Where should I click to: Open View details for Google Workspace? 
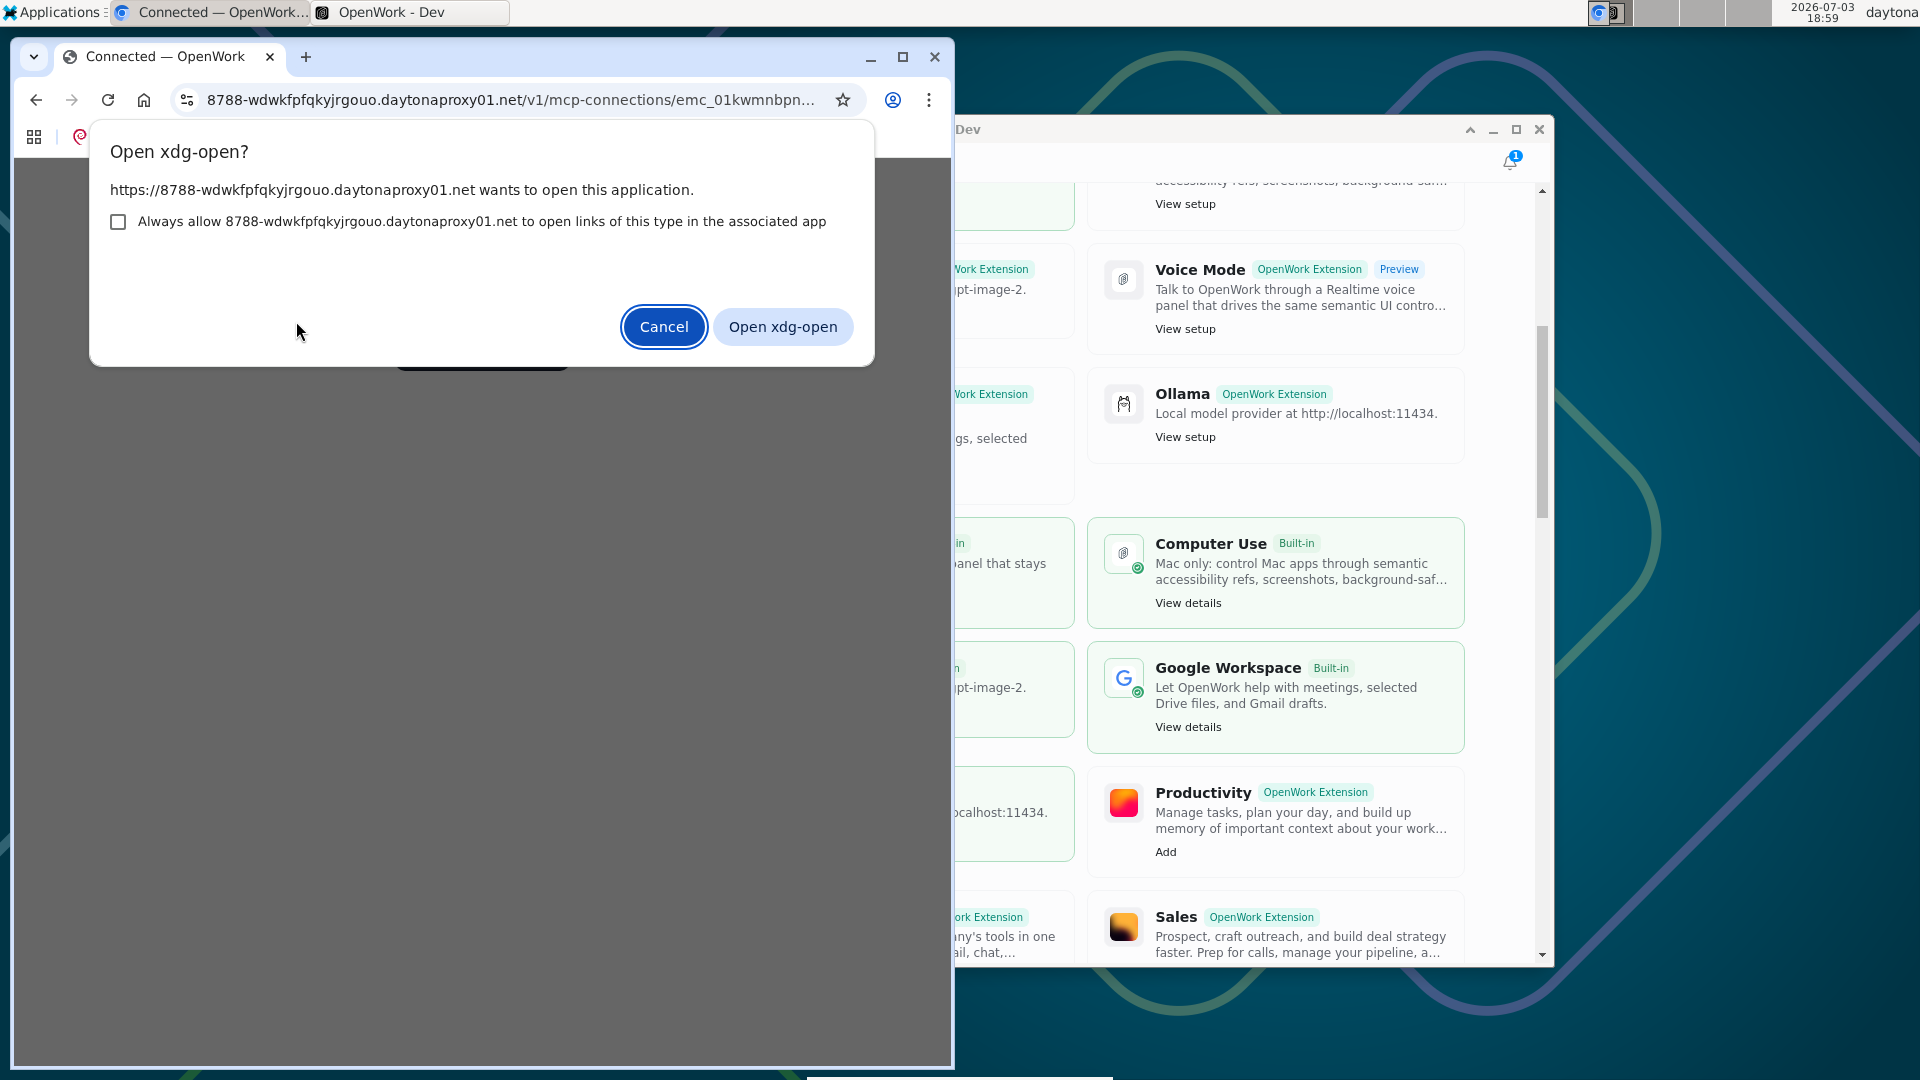1188,727
